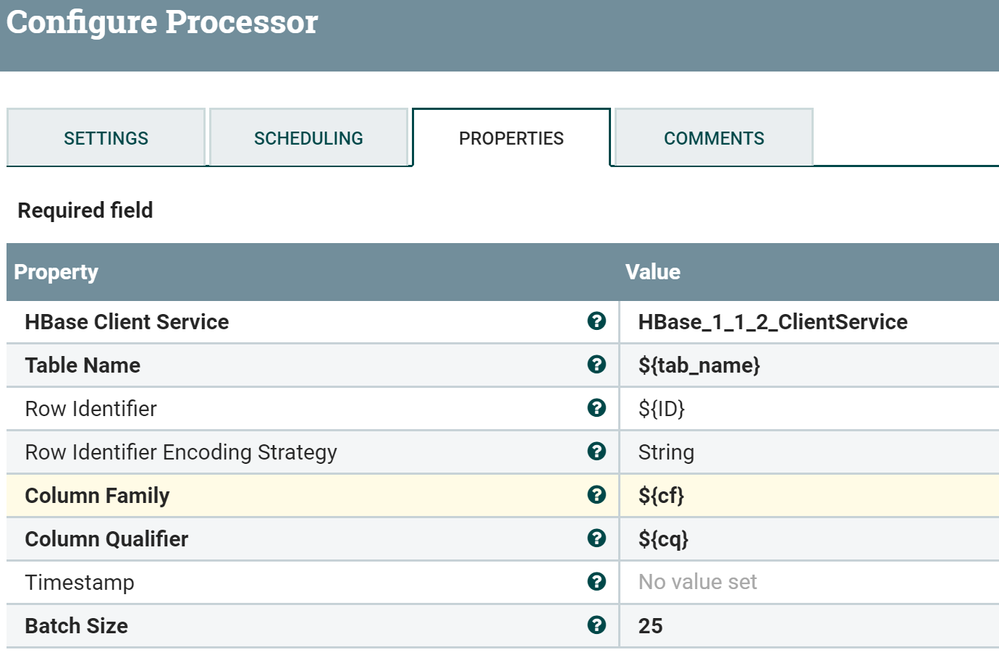Click help icon for Timestamp property
The width and height of the screenshot is (999, 657).
pyautogui.click(x=597, y=582)
